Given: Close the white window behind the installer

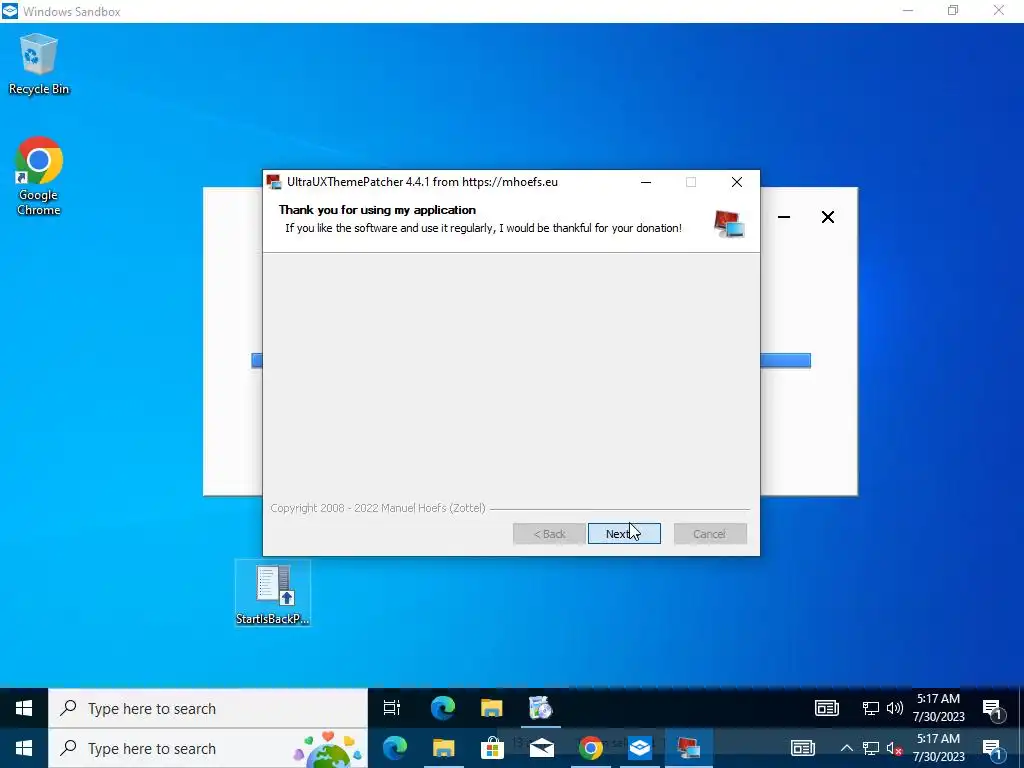Looking at the screenshot, I should click(x=827, y=217).
